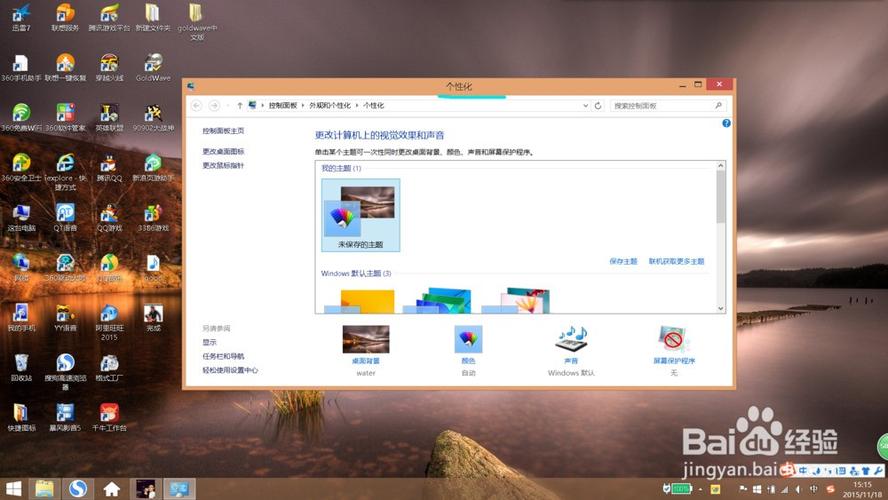Image resolution: width=888 pixels, height=500 pixels.
Task: Select the 英雄联盟 desktop icon
Action: (x=109, y=118)
